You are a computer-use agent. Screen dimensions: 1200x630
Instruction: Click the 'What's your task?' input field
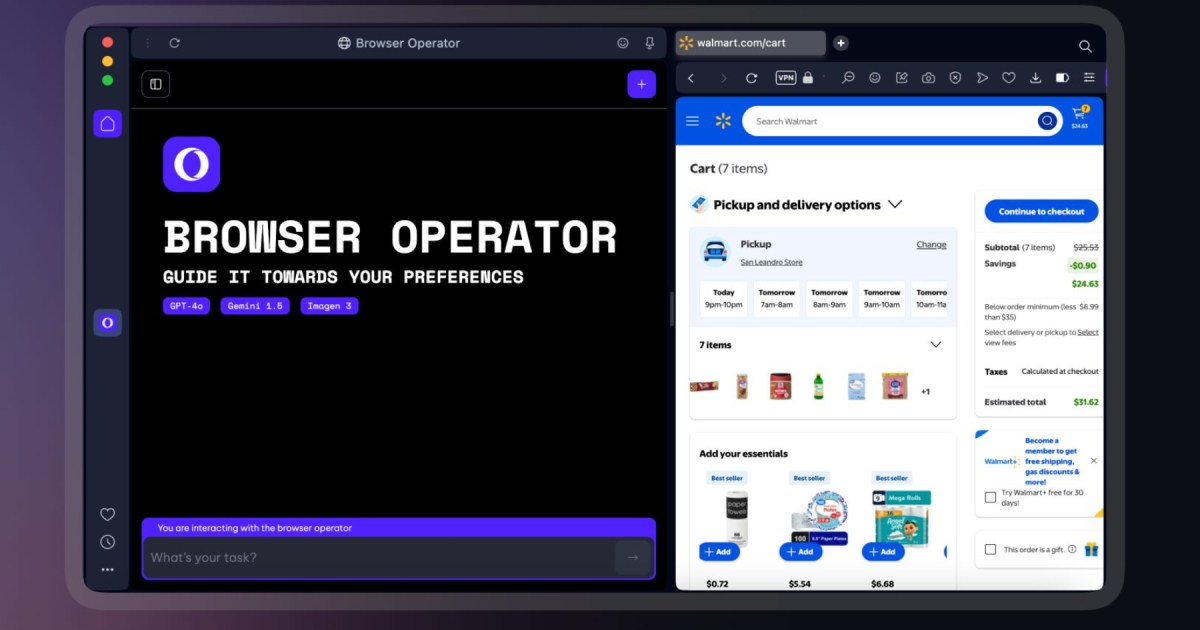[380, 557]
